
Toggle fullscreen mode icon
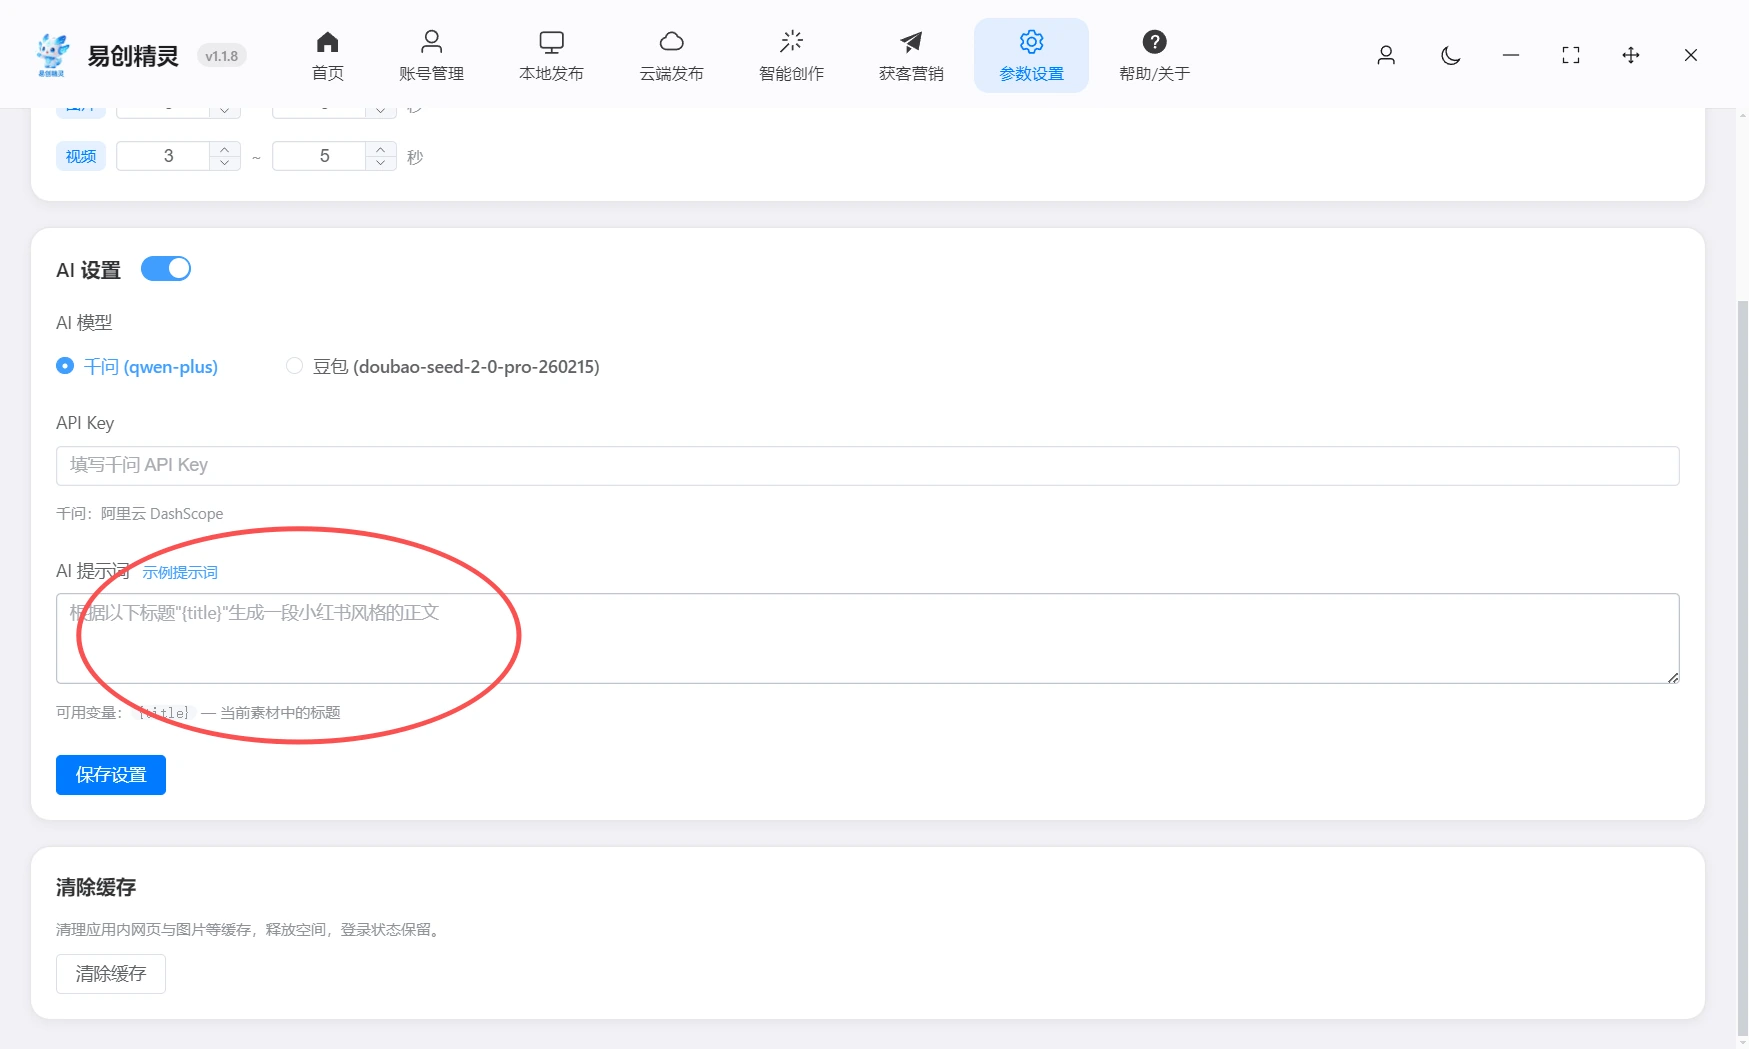pos(1571,55)
